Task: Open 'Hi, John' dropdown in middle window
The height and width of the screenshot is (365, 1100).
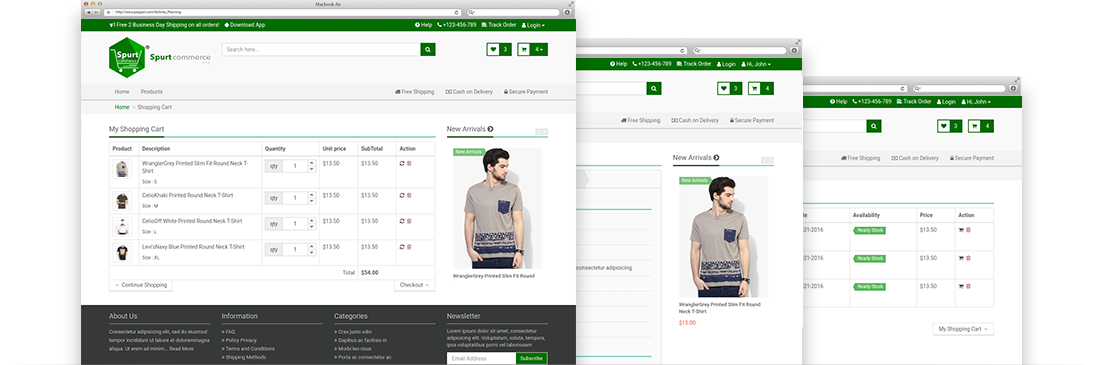Action: [x=756, y=64]
